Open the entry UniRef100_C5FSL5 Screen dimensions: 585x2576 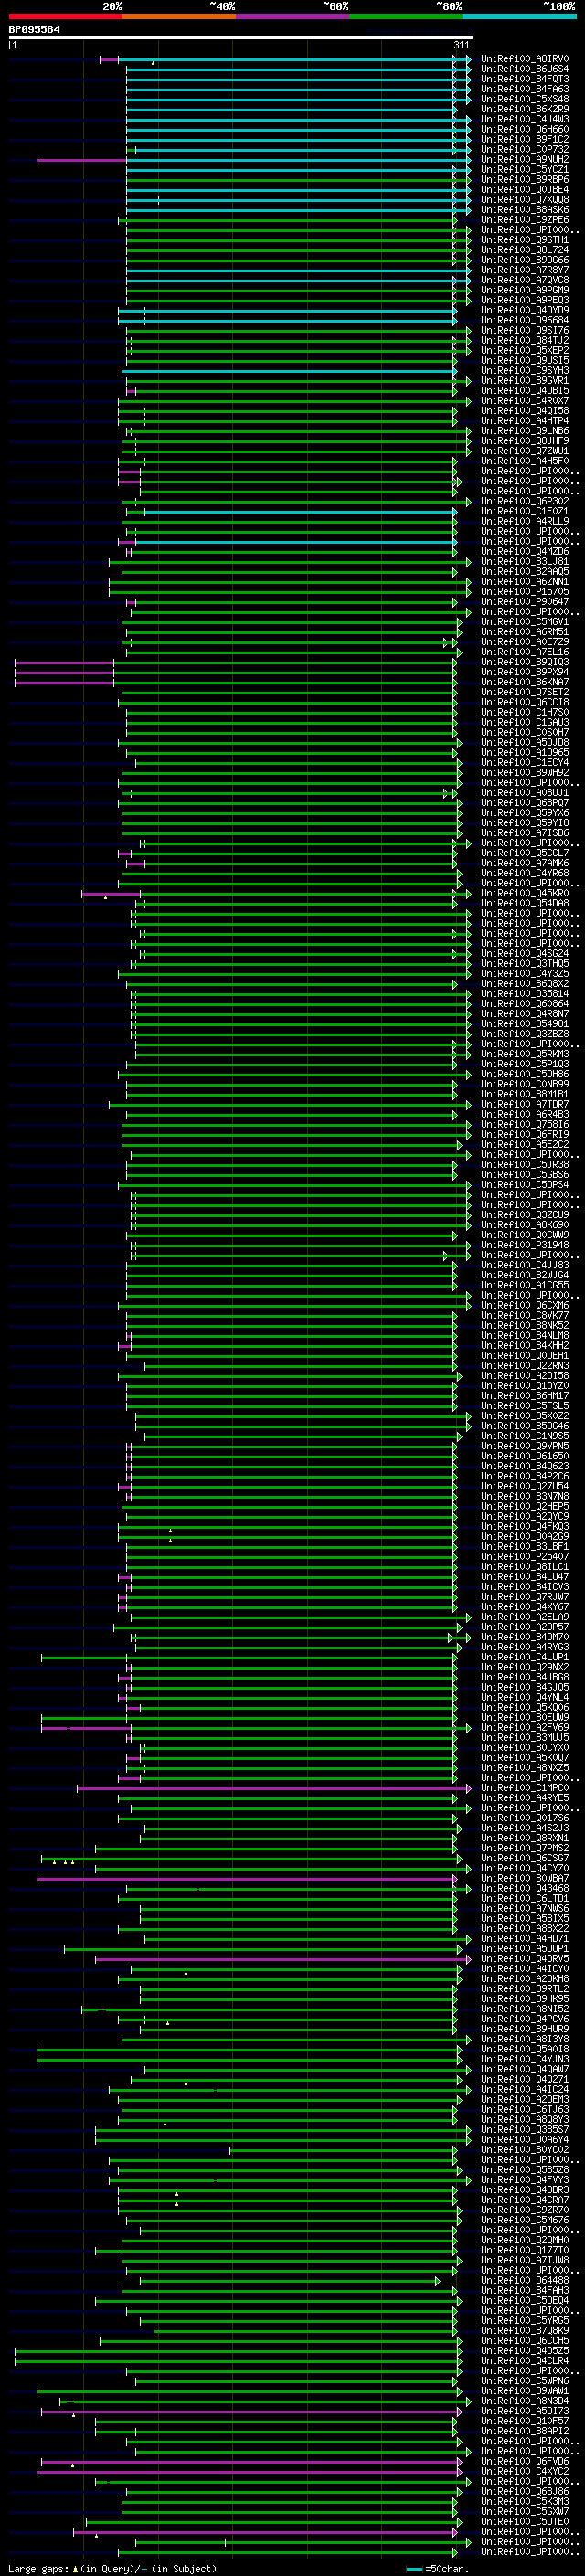tap(524, 1405)
